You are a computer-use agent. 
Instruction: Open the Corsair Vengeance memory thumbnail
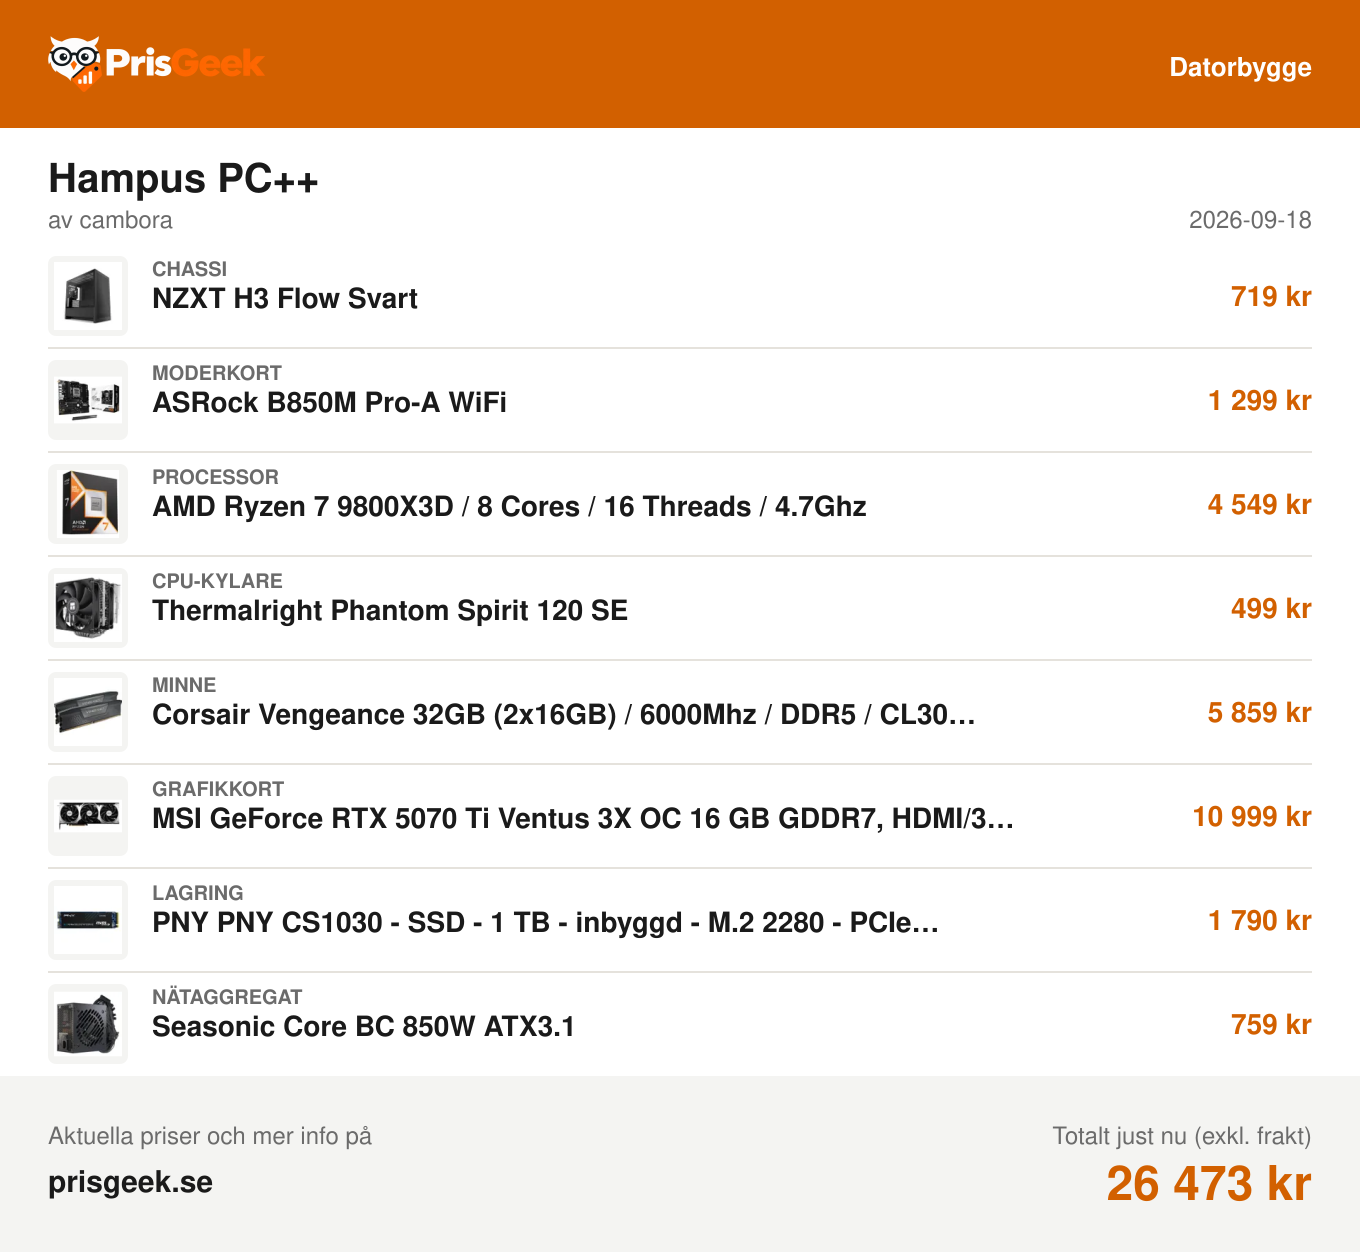88,712
